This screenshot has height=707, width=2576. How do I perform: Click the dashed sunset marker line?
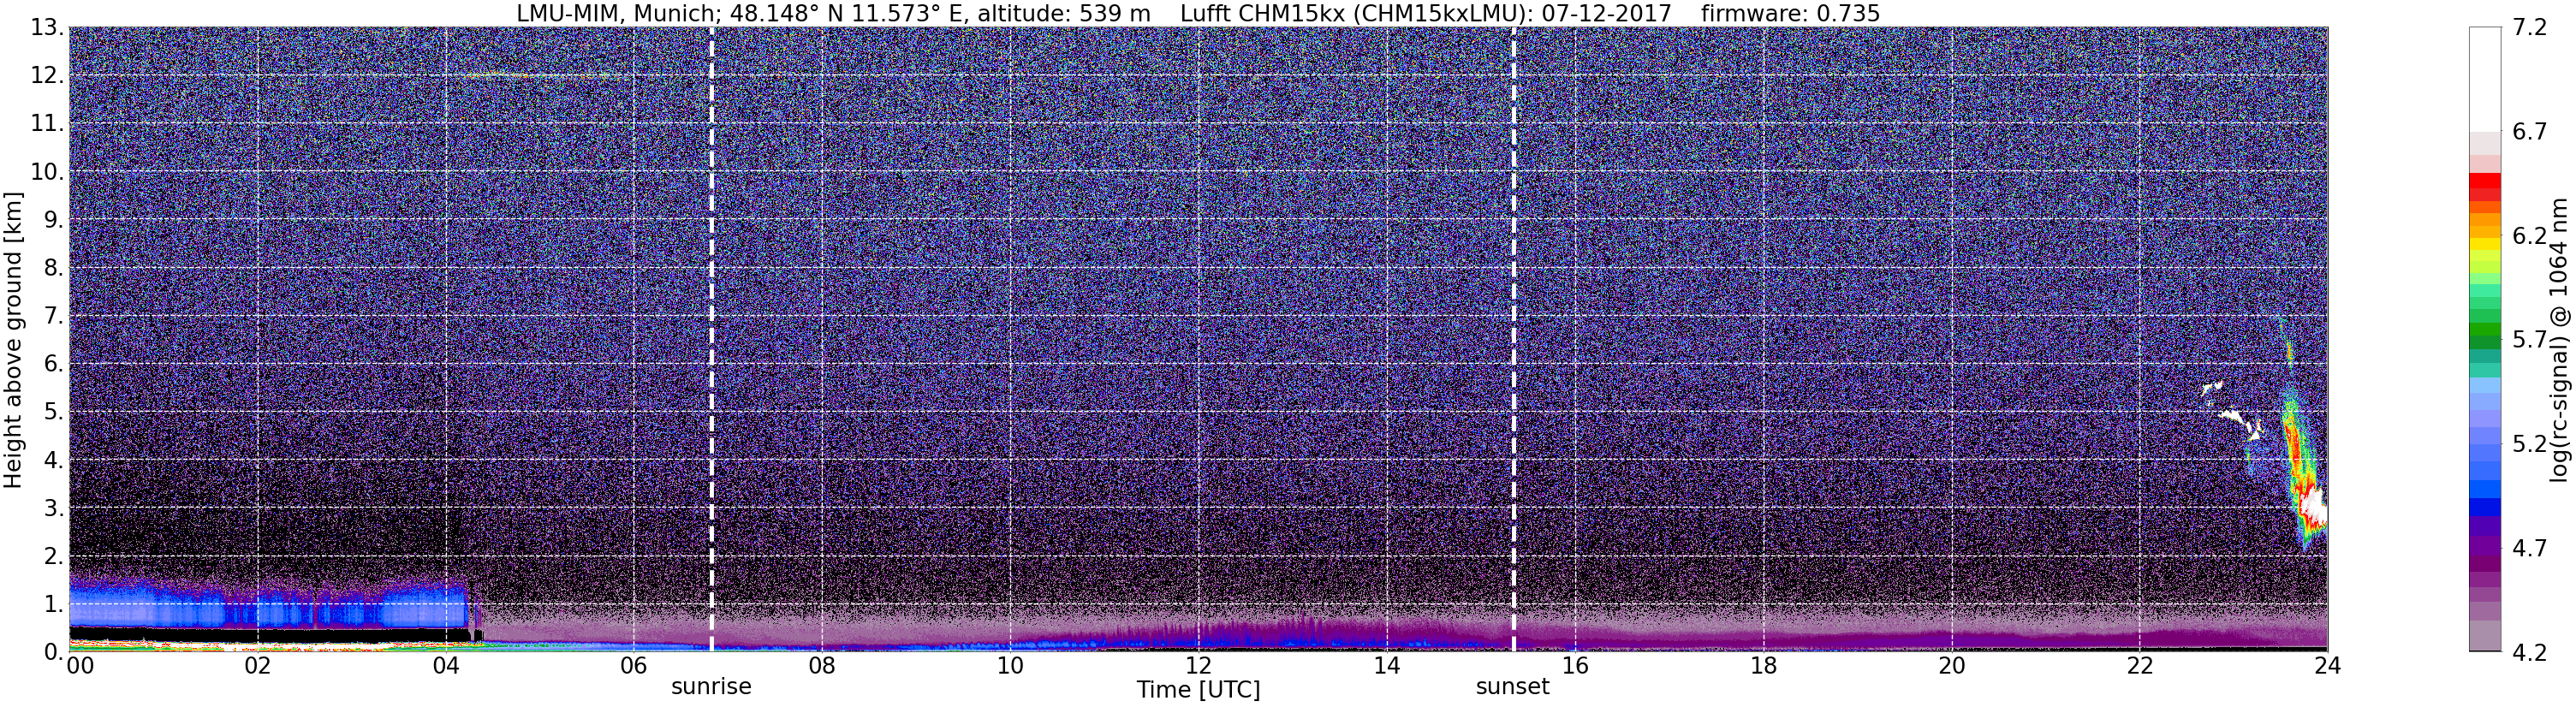1513,340
